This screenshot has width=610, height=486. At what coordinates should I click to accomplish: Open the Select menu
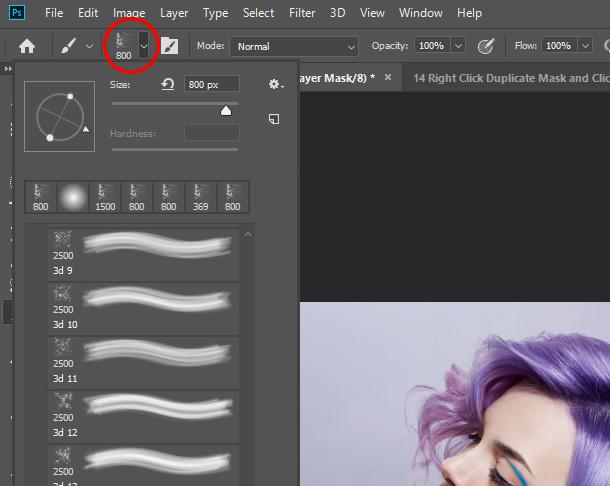[x=258, y=13]
